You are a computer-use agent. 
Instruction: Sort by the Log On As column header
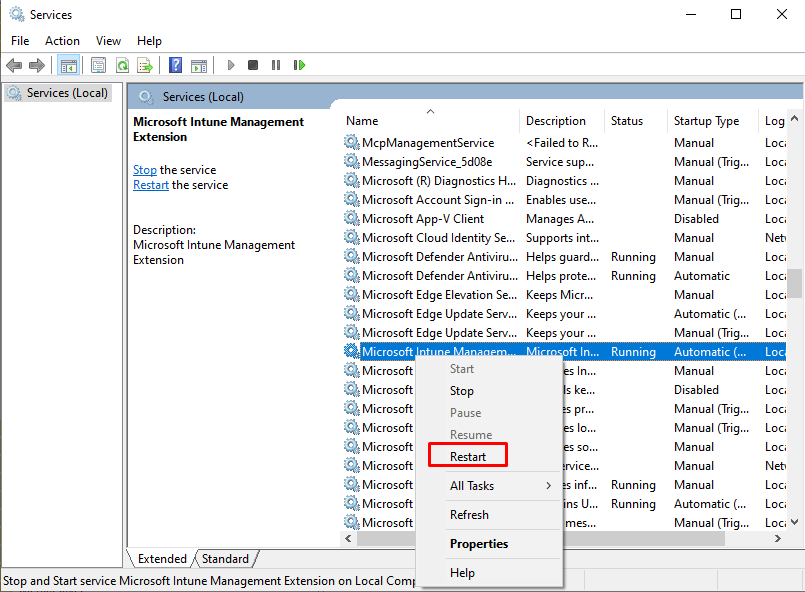point(773,121)
